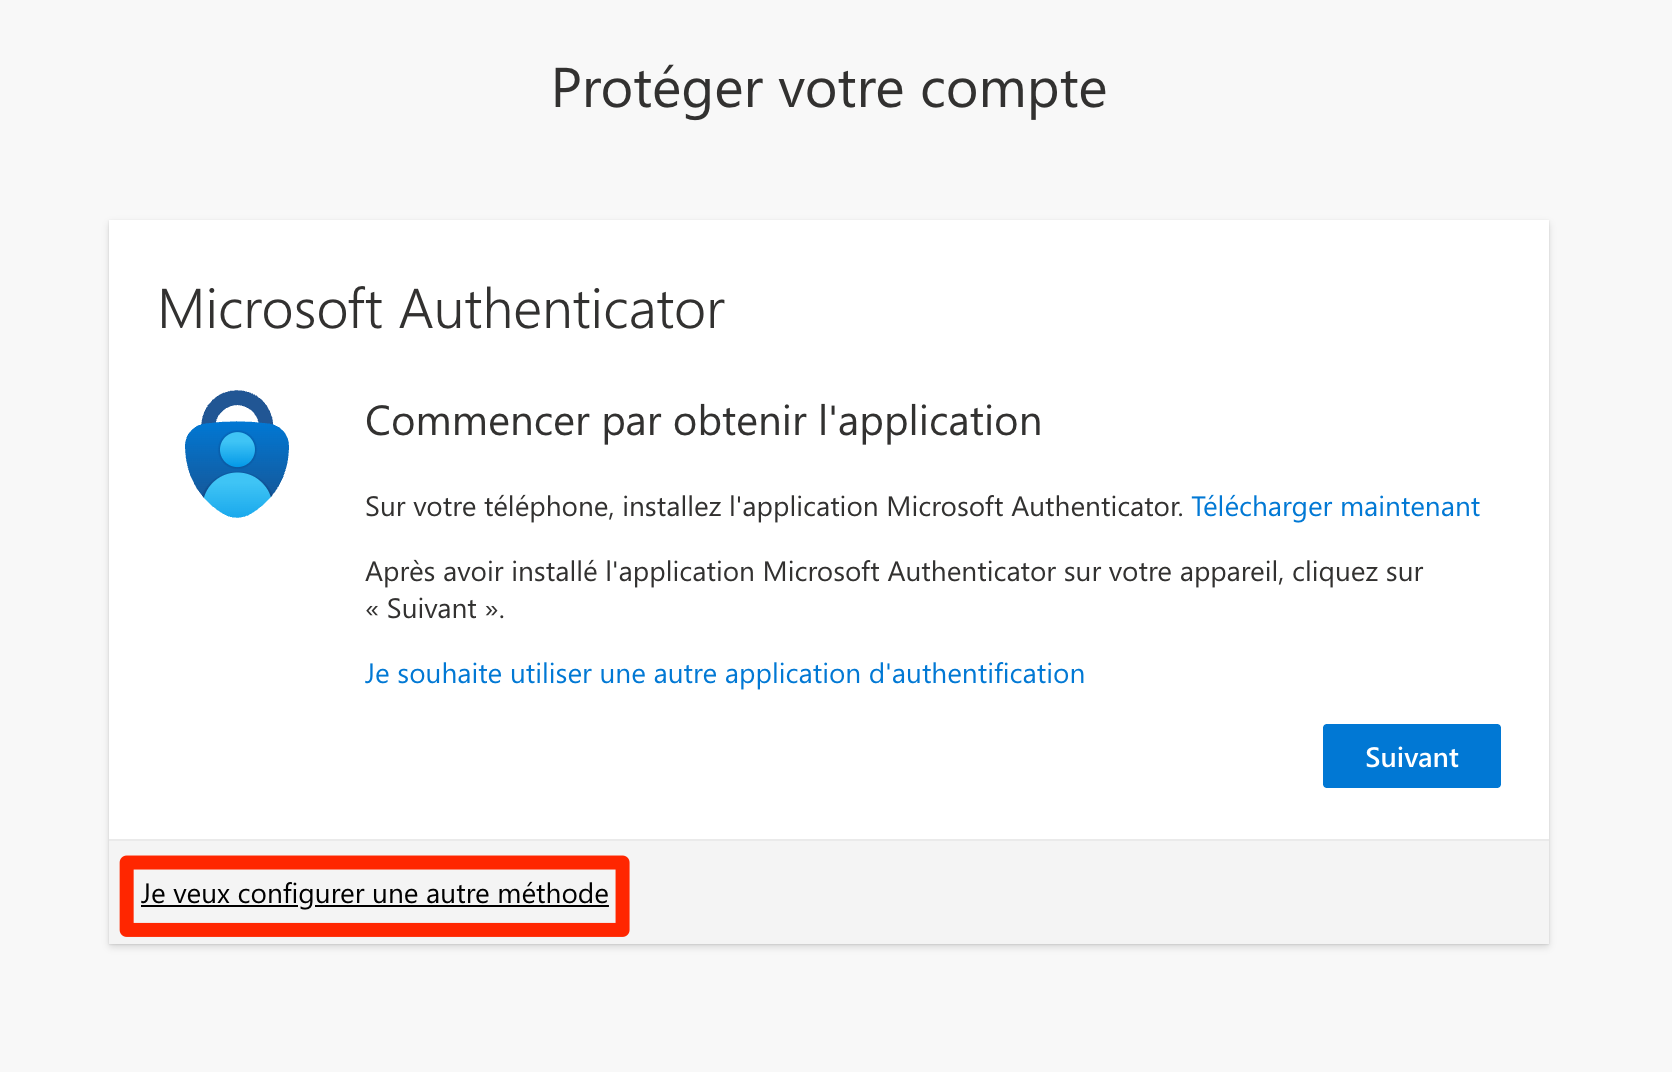Click the "Protéger votre compte" page title
1672x1072 pixels.
pyautogui.click(x=829, y=89)
